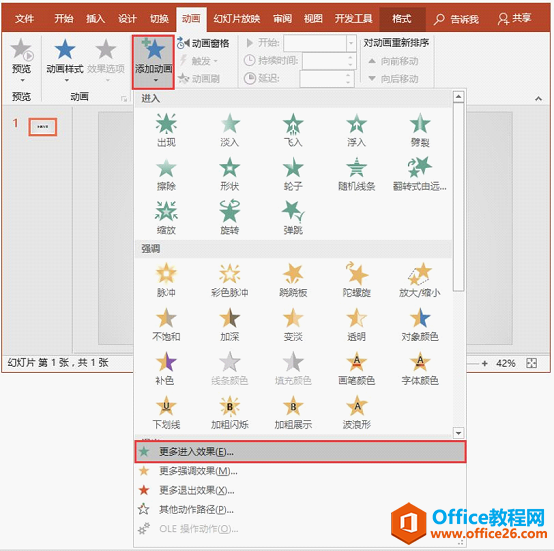The width and height of the screenshot is (554, 551).
Task: Open the 审阅 ribbon tab
Action: (x=282, y=18)
